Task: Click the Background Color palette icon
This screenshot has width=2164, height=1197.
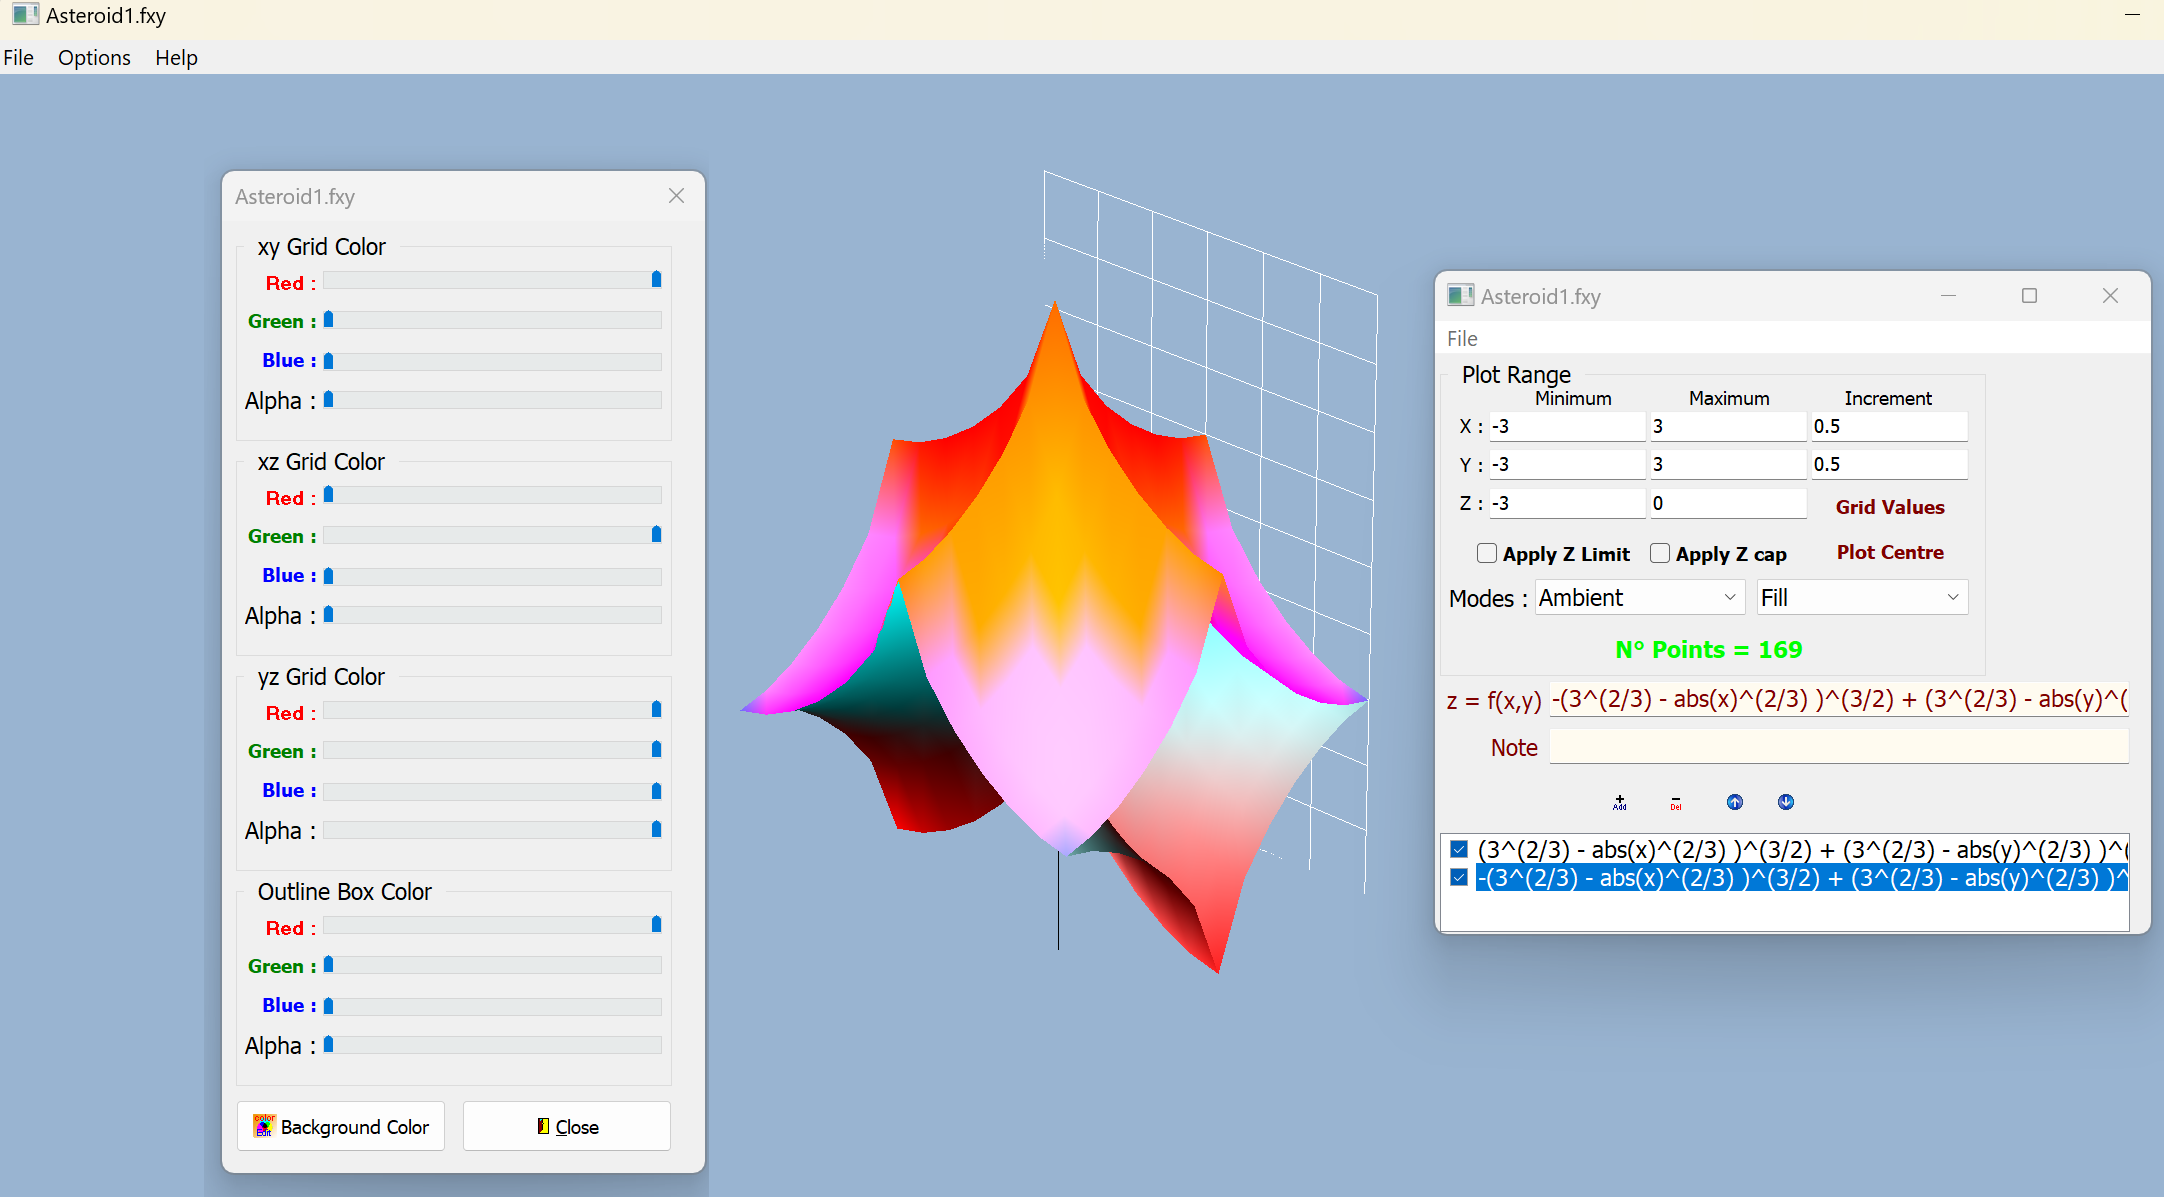Action: click(x=264, y=1126)
